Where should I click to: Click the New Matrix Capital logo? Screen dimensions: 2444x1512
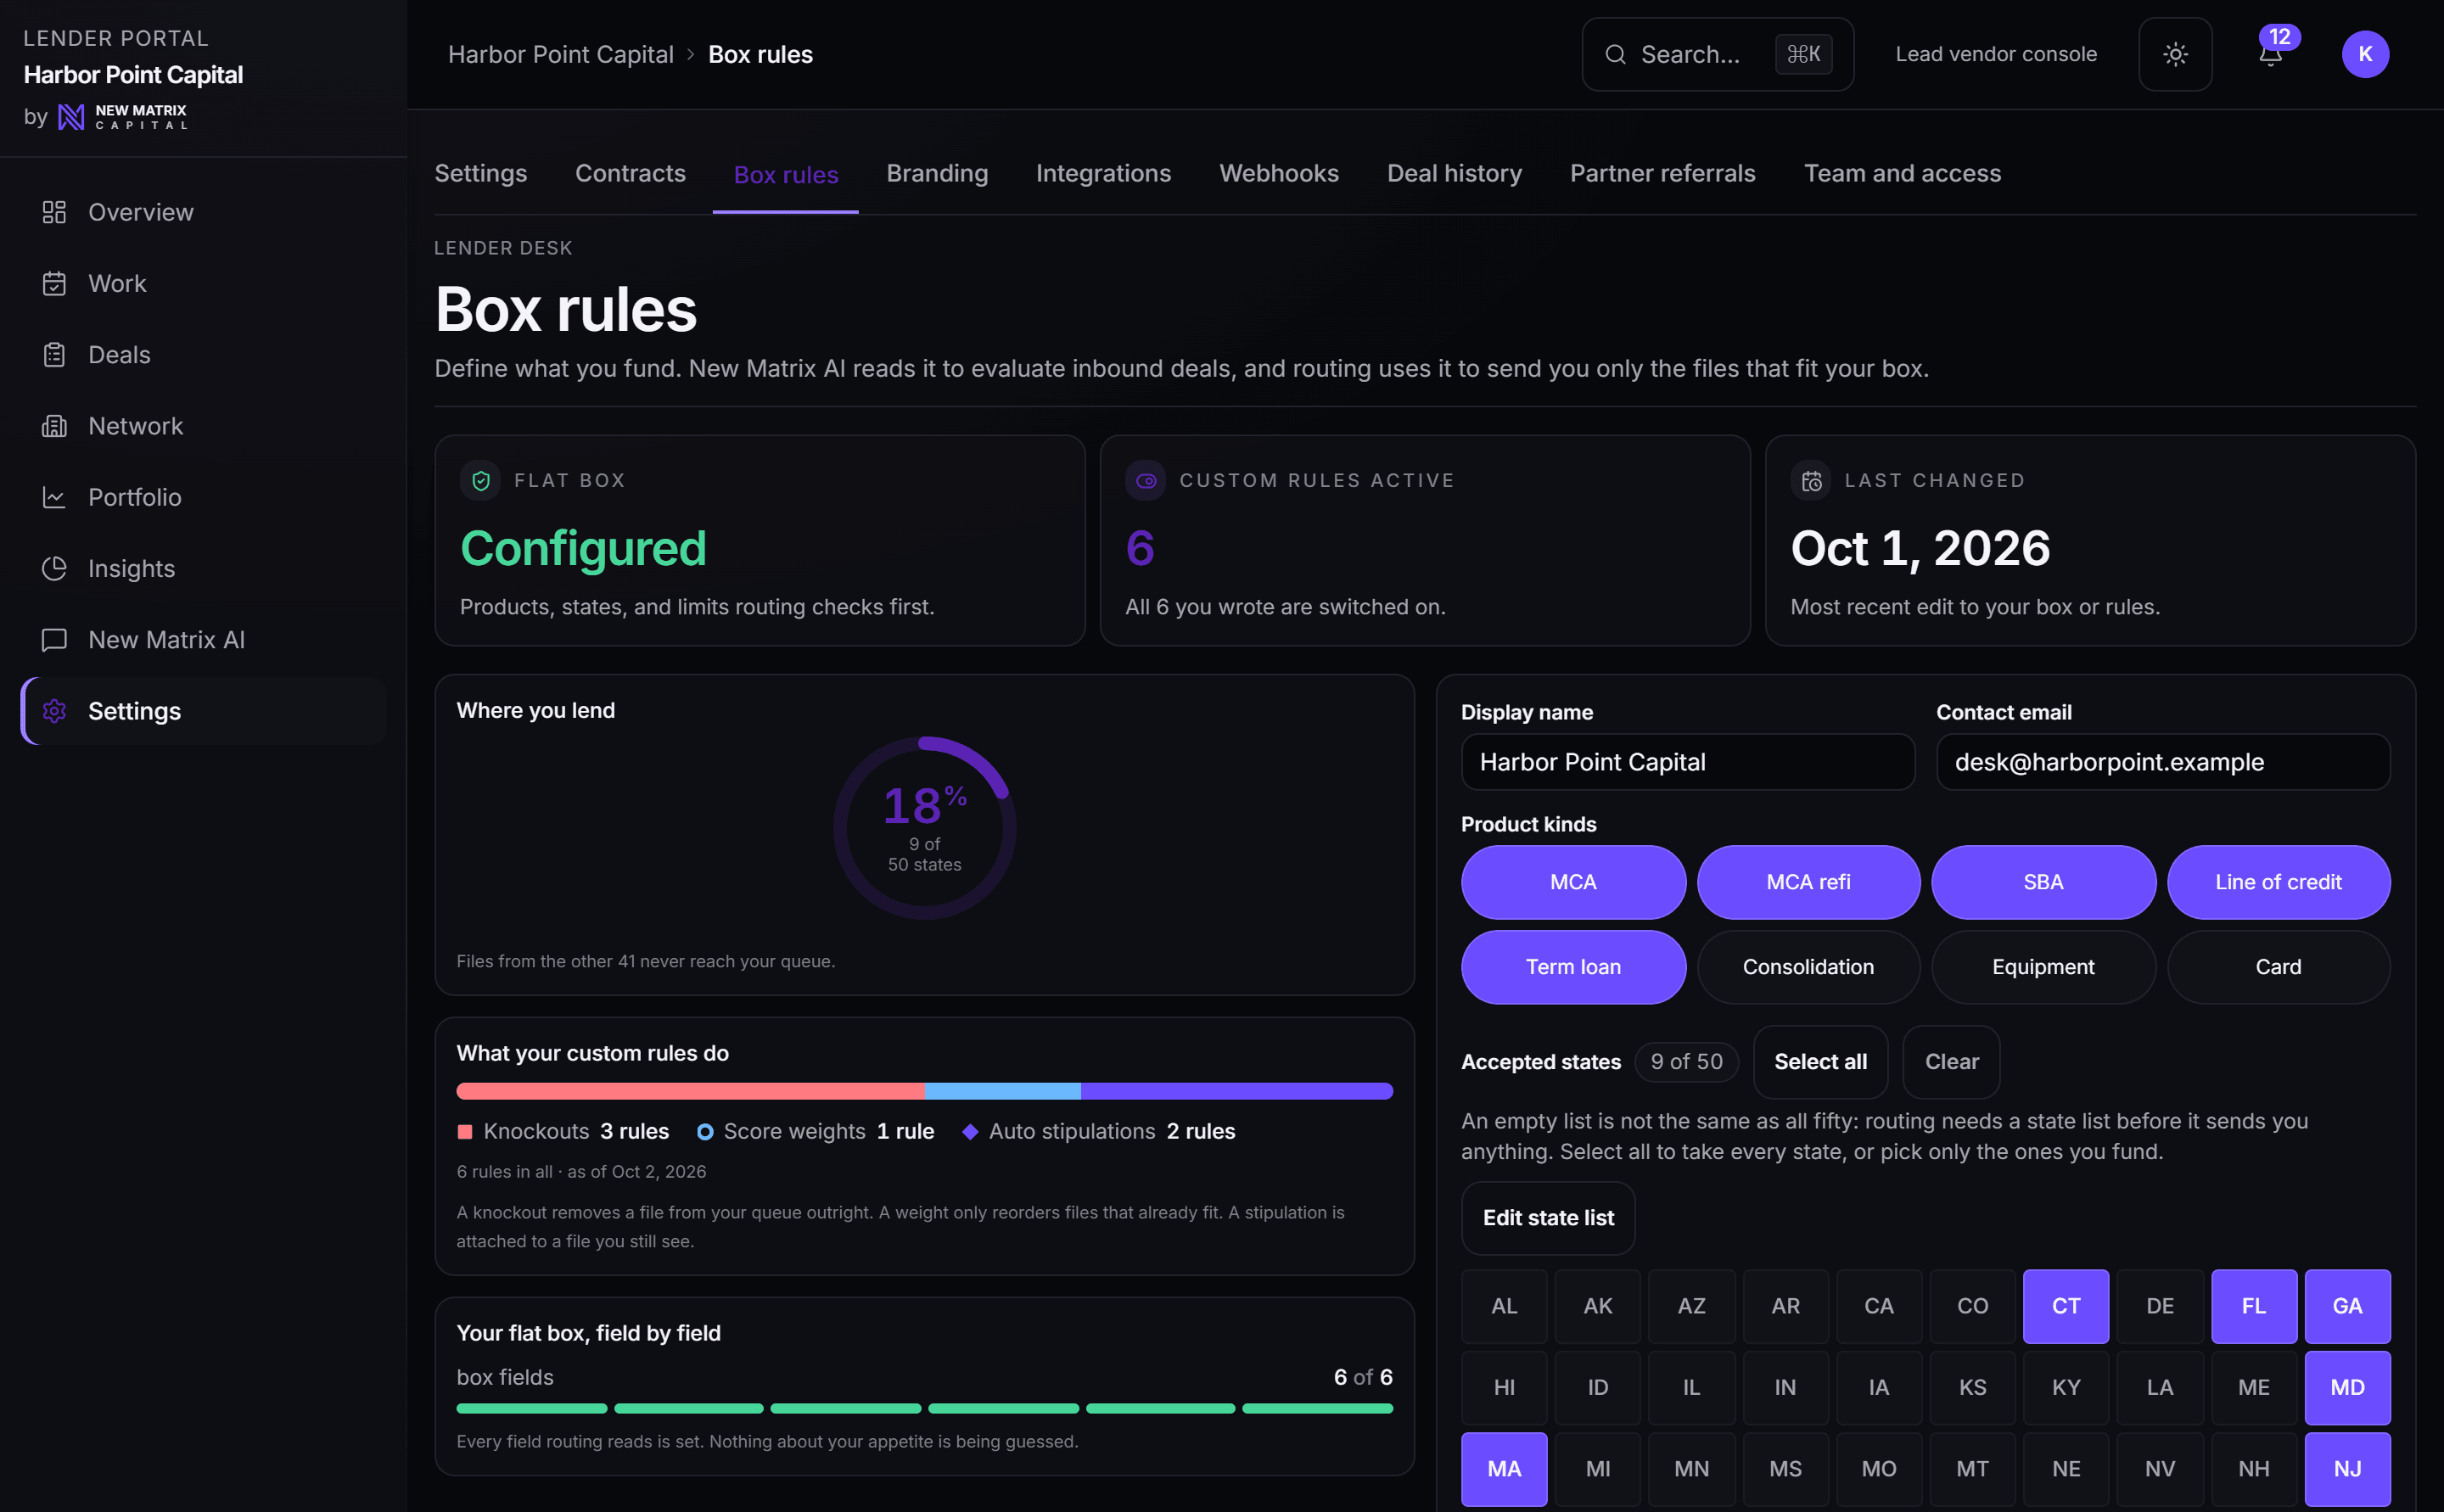[x=122, y=117]
